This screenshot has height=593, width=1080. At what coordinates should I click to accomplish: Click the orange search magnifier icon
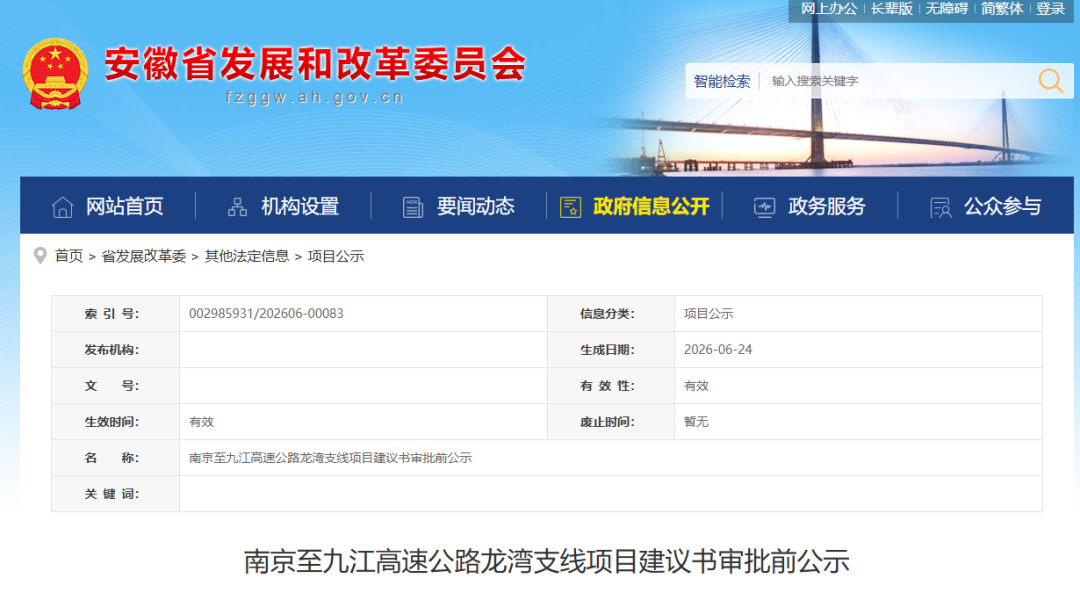coord(1050,81)
